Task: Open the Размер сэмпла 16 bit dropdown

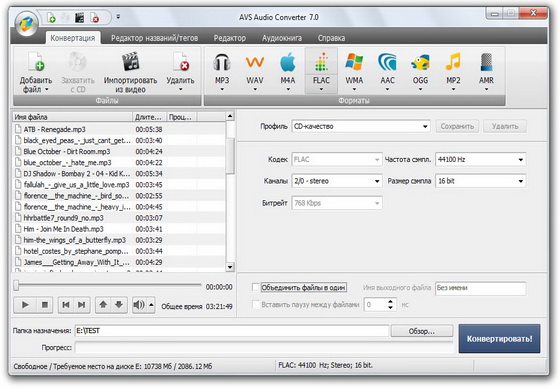Action: tap(480, 181)
